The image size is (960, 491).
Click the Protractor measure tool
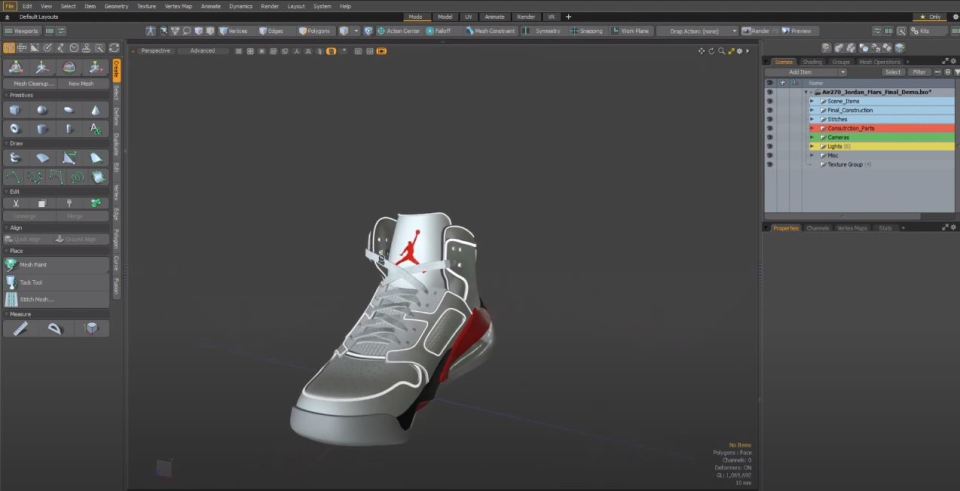tap(56, 329)
